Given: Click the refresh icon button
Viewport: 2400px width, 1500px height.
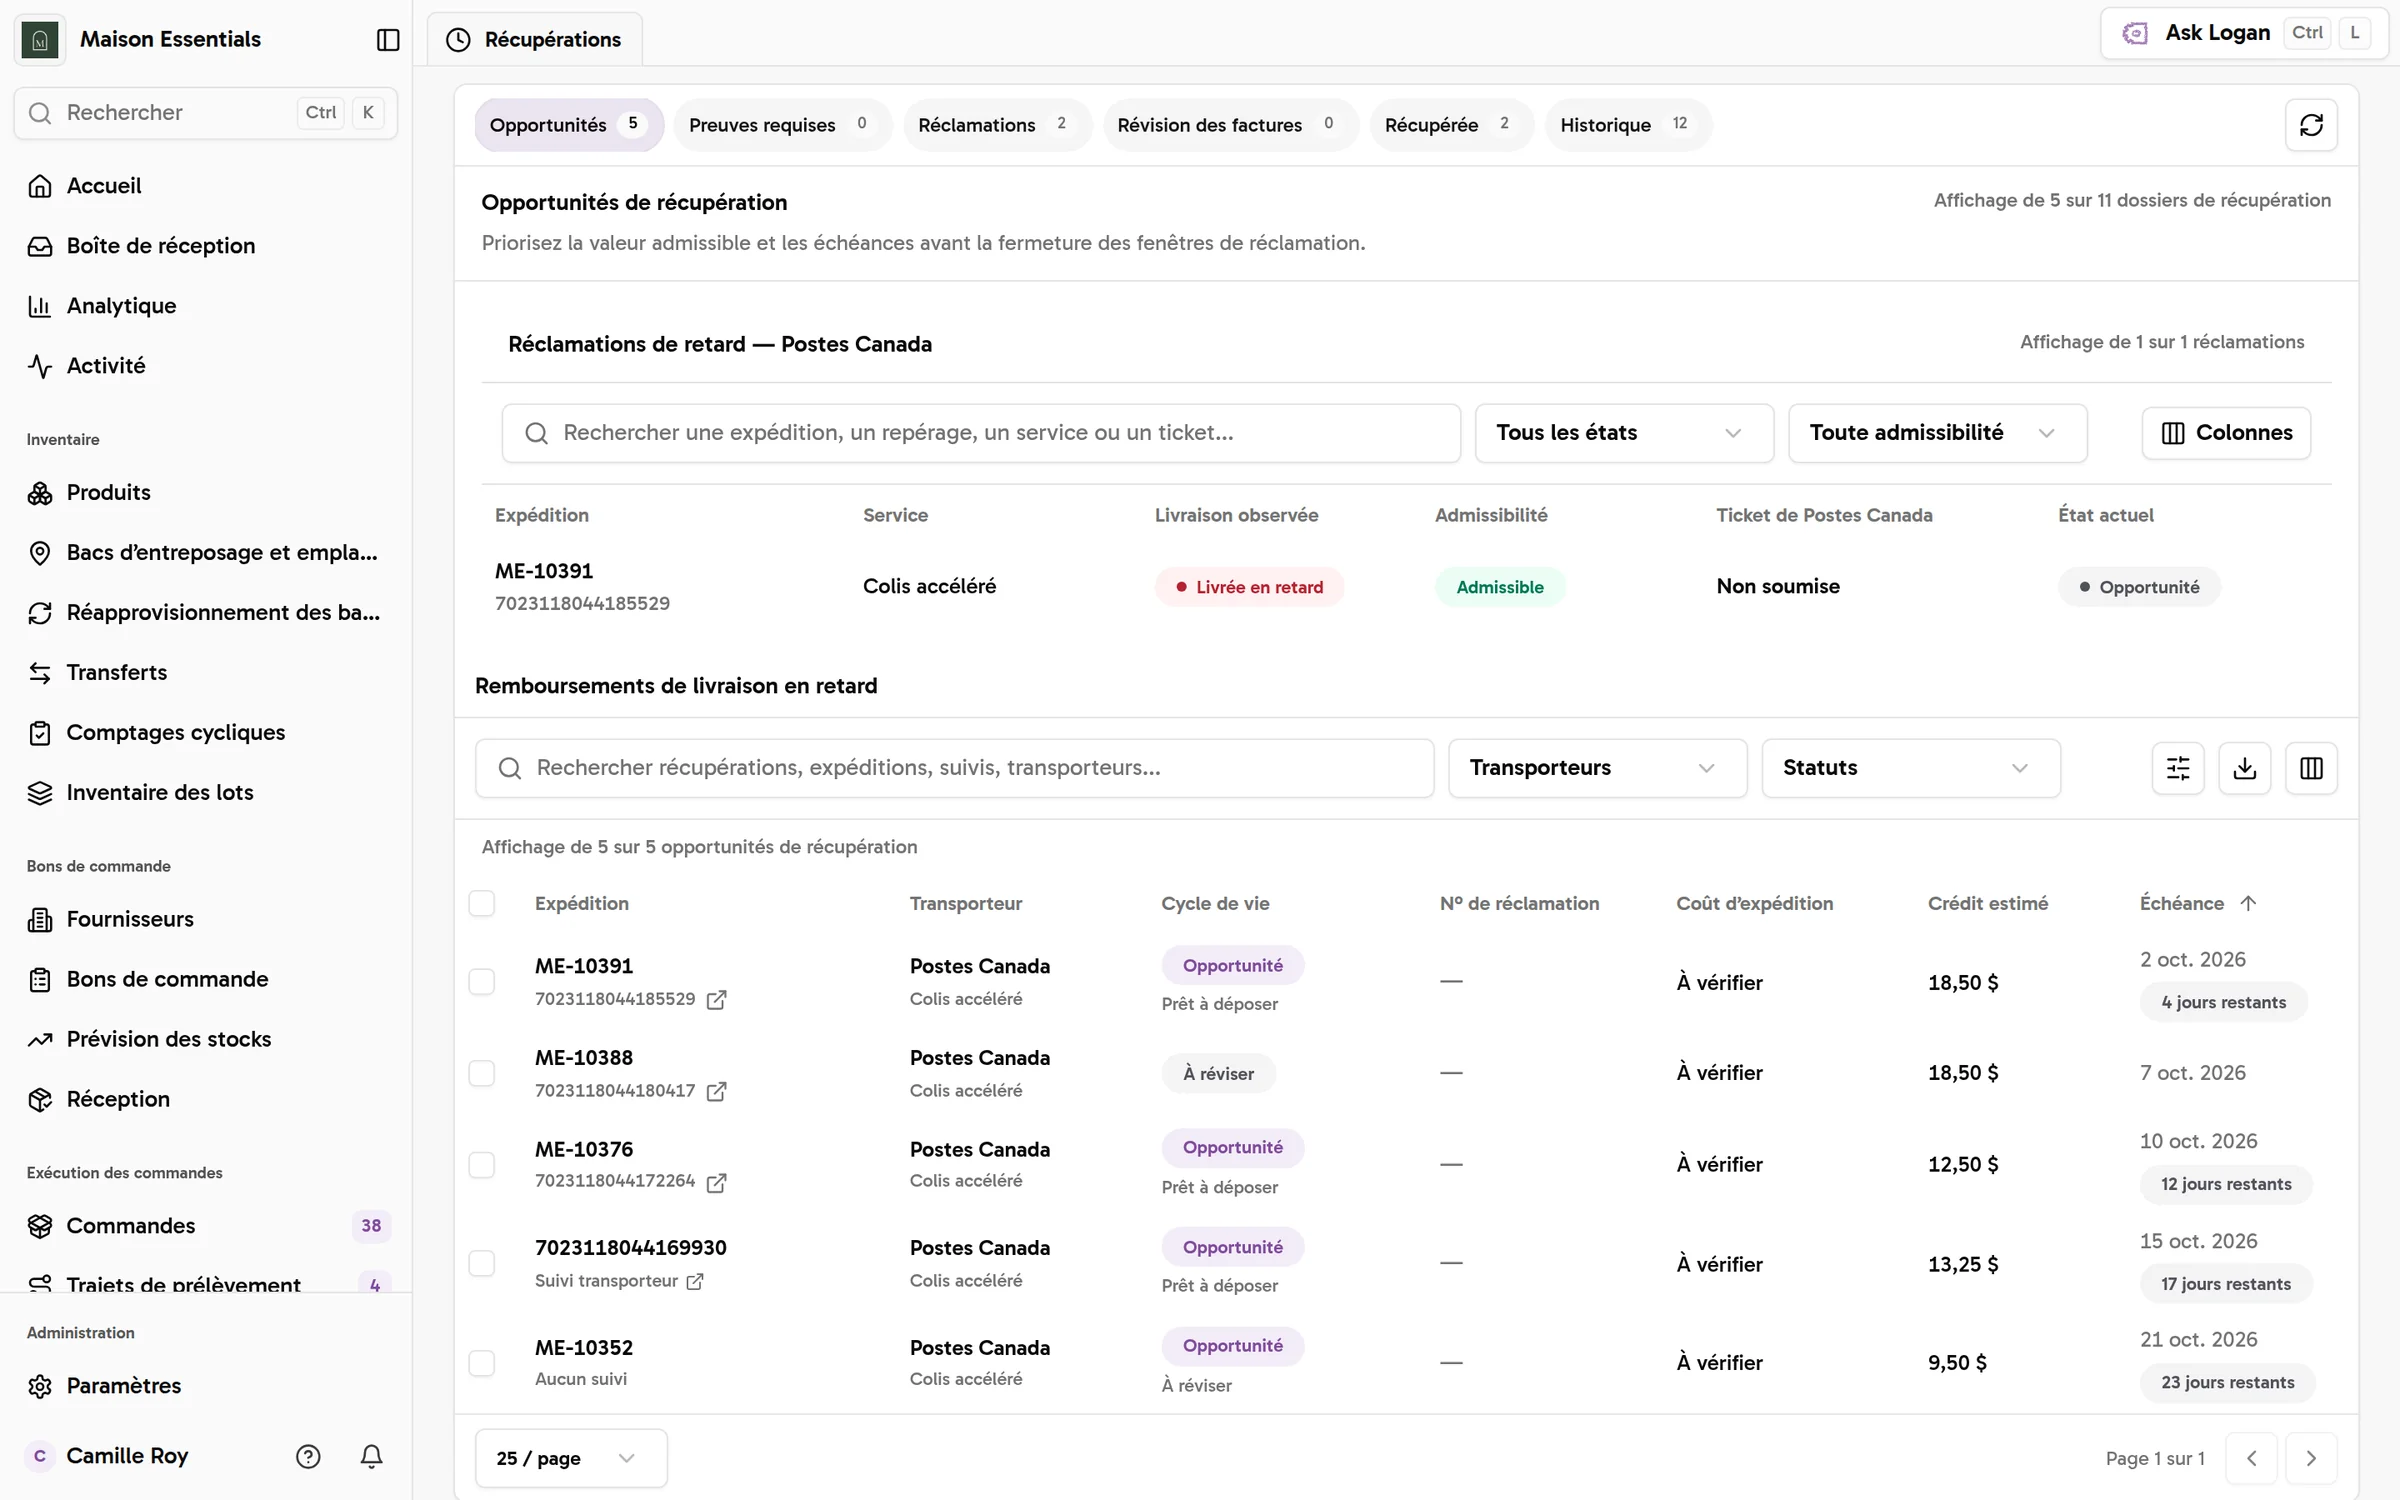Looking at the screenshot, I should [2310, 125].
